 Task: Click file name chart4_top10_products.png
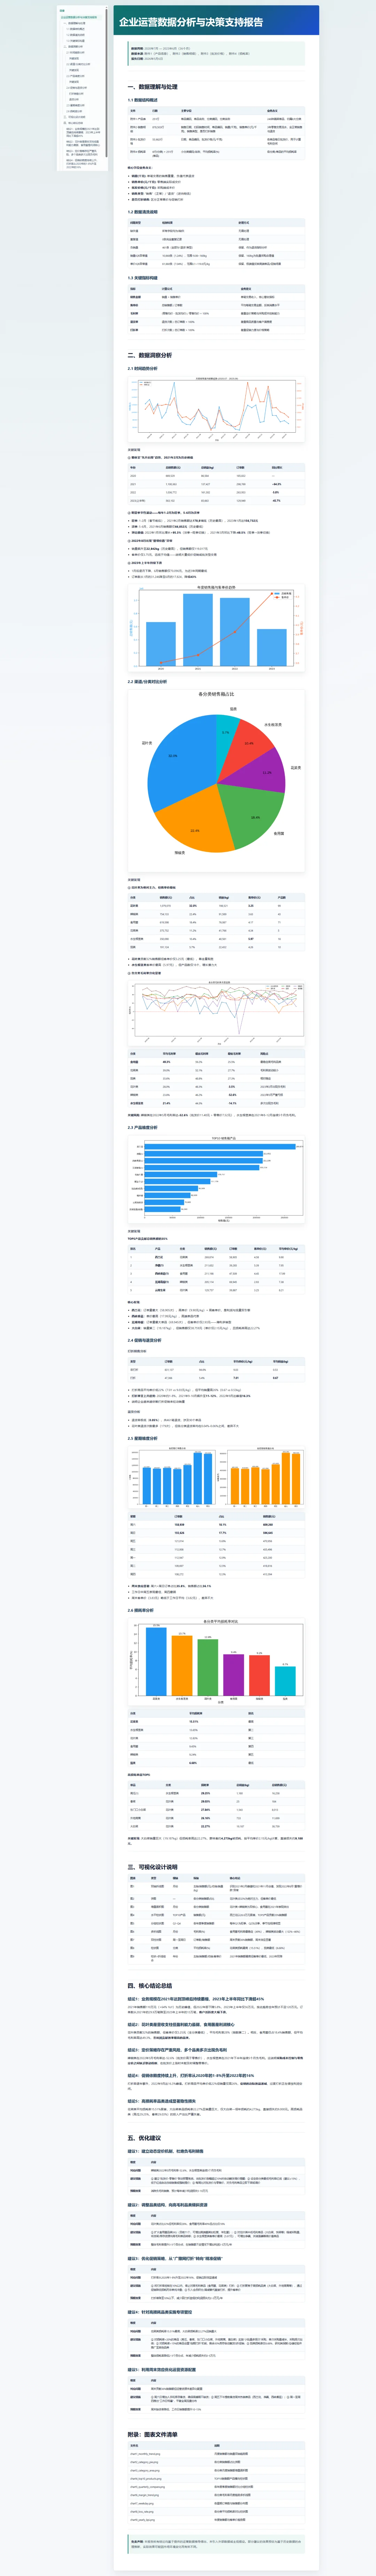pyautogui.click(x=146, y=2479)
